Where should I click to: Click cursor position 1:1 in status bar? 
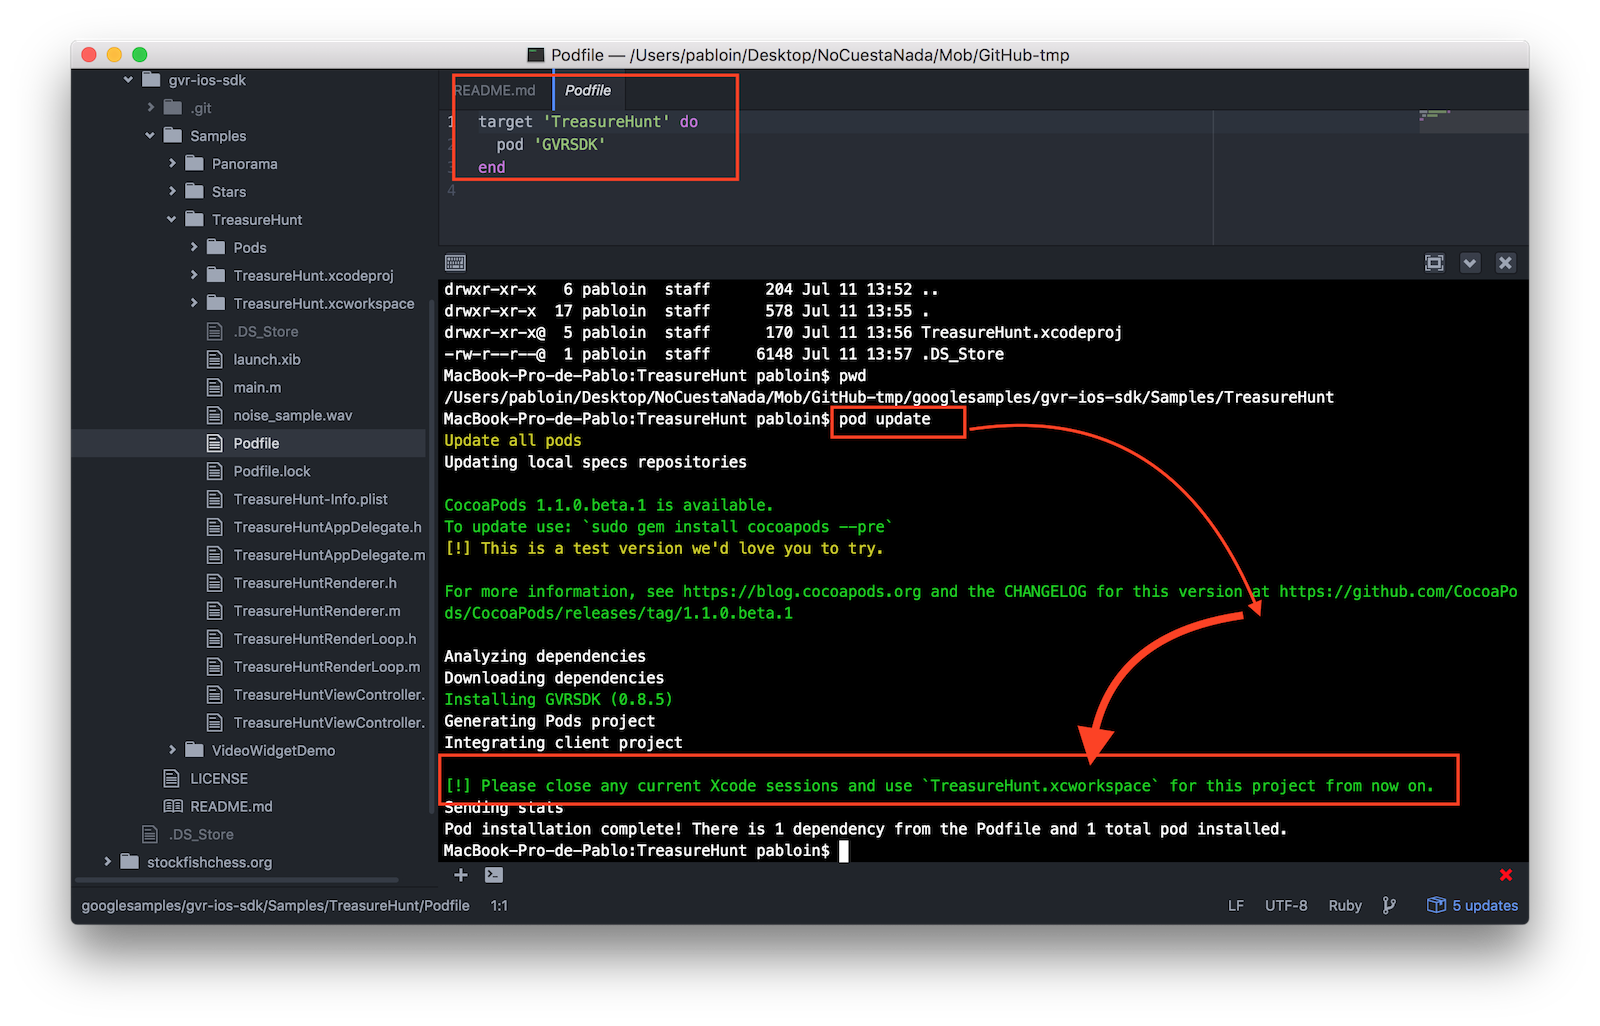tap(499, 905)
